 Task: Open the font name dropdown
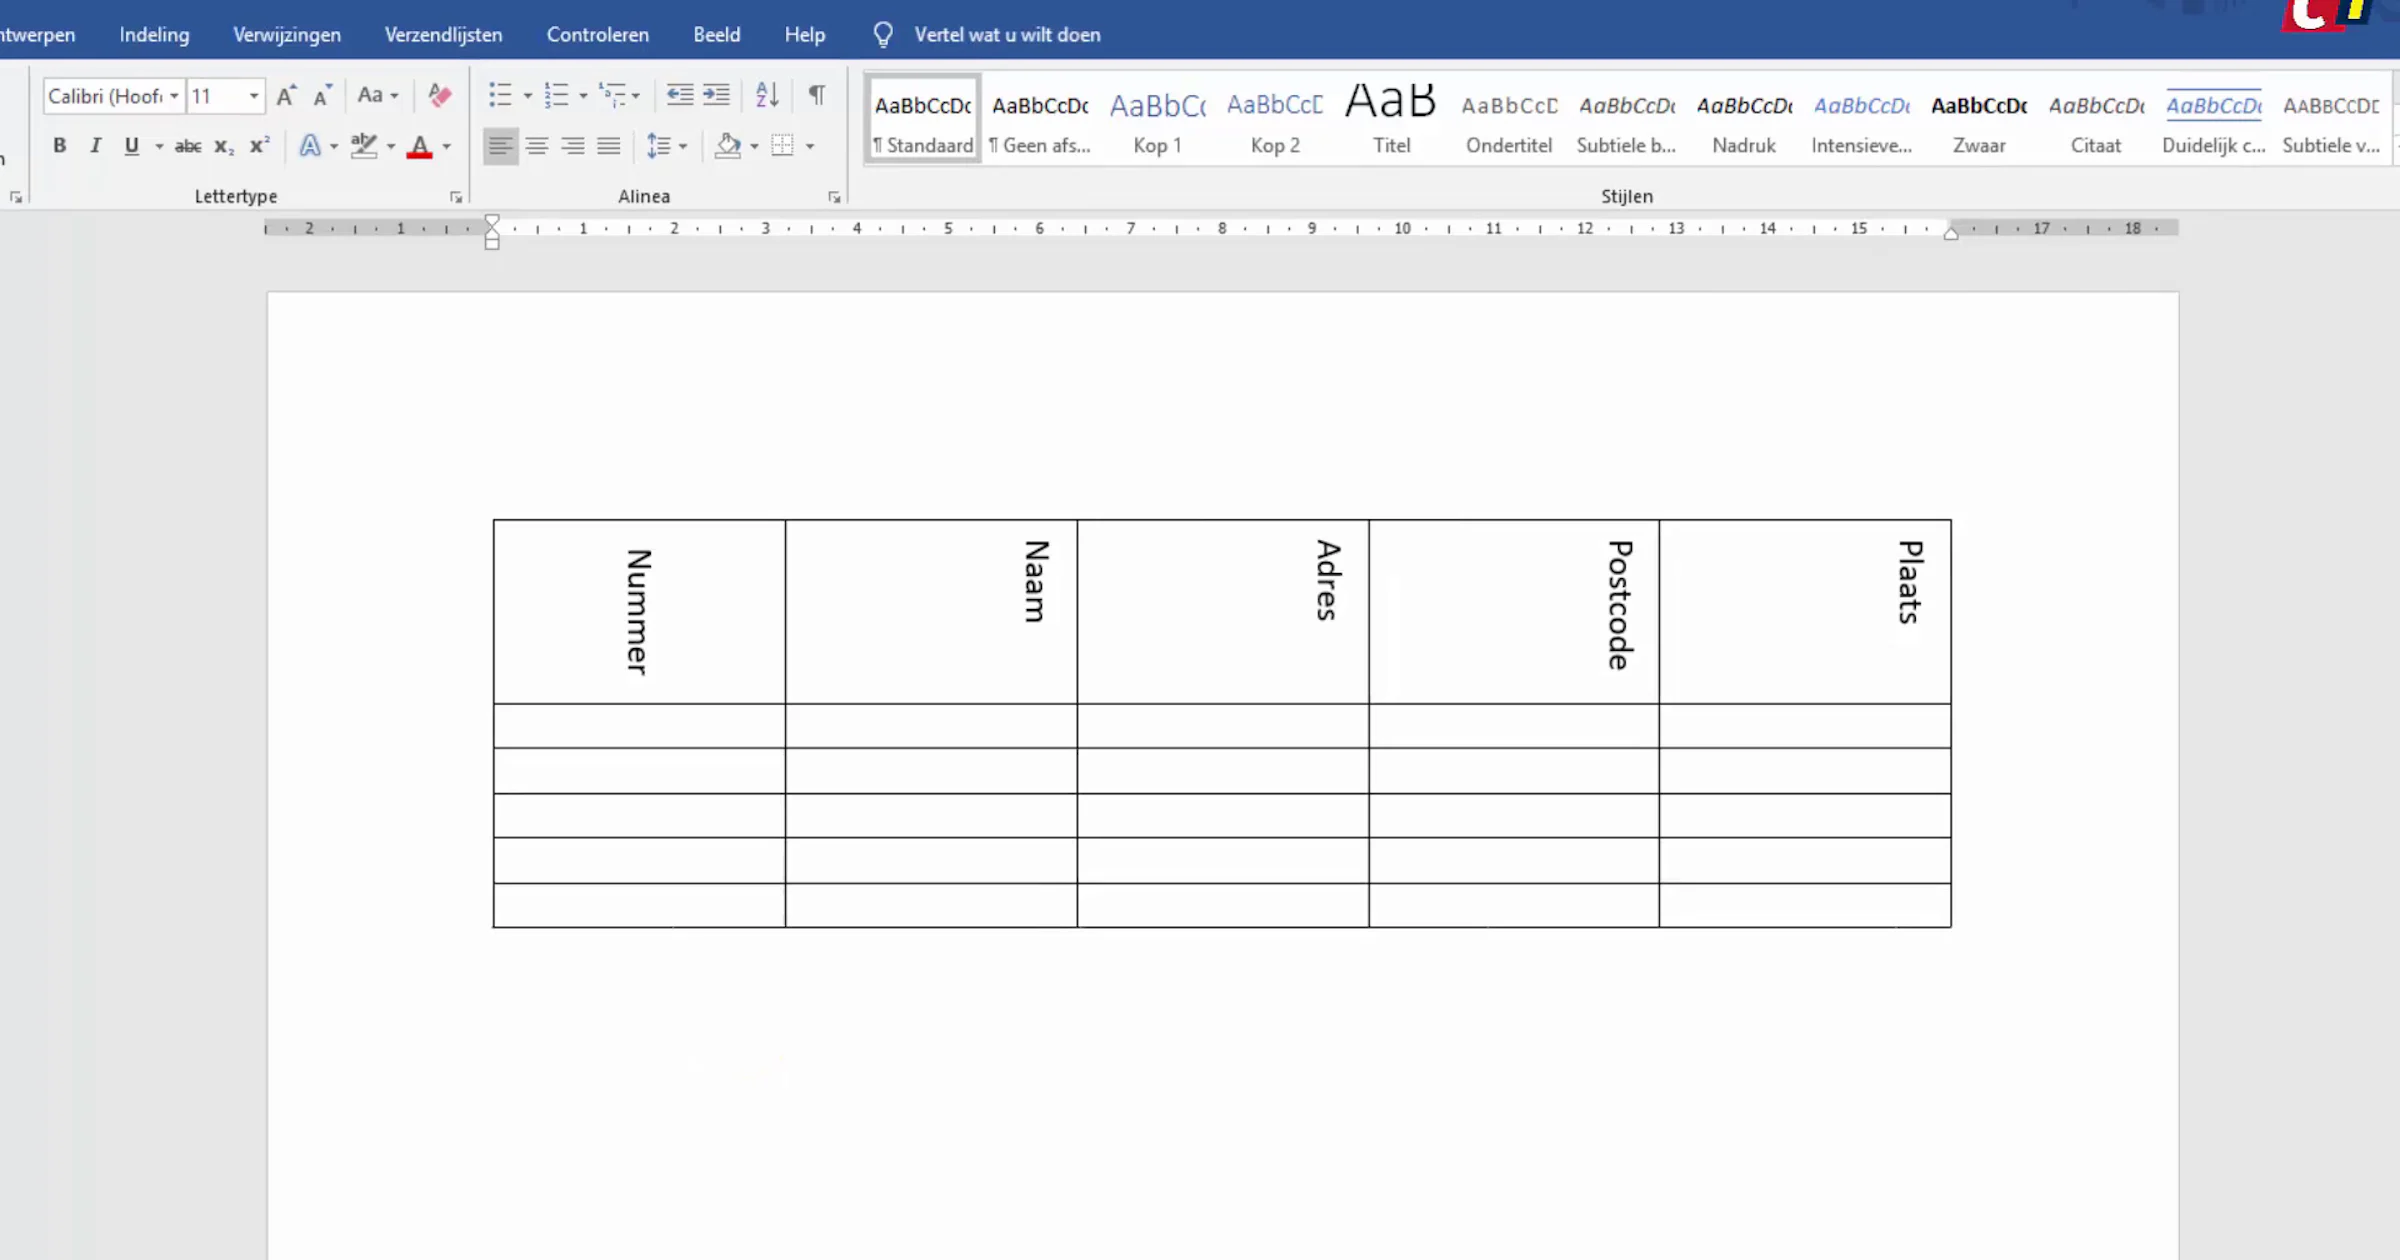pyautogui.click(x=174, y=96)
